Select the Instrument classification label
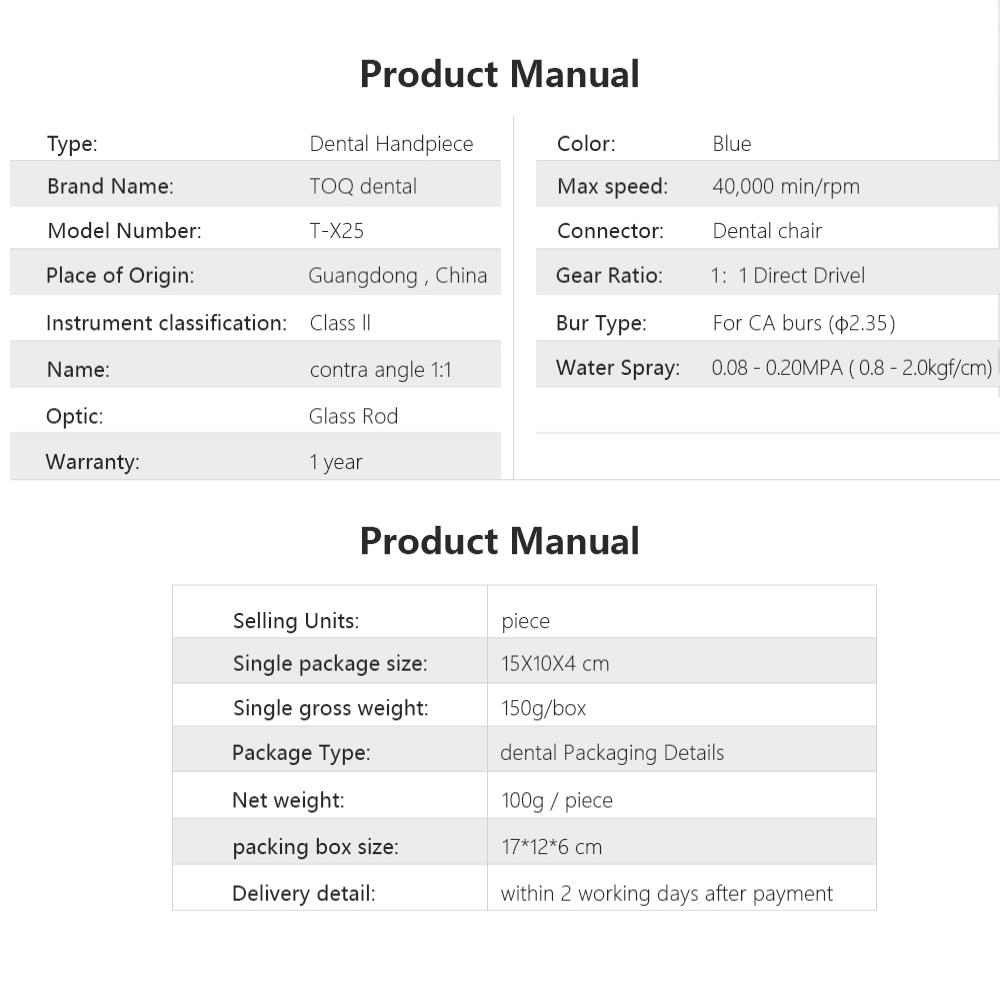1000x1000 pixels. click(166, 323)
